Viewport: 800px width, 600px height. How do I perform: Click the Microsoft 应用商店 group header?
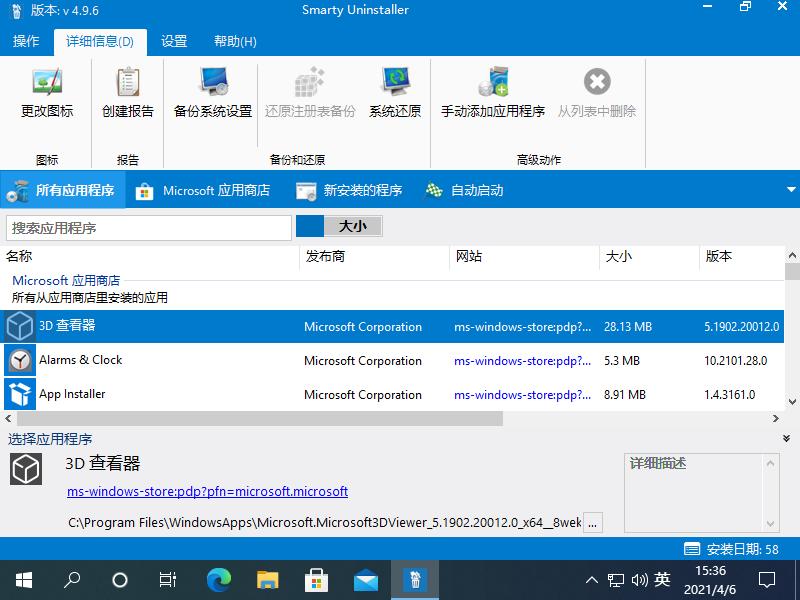click(x=66, y=281)
